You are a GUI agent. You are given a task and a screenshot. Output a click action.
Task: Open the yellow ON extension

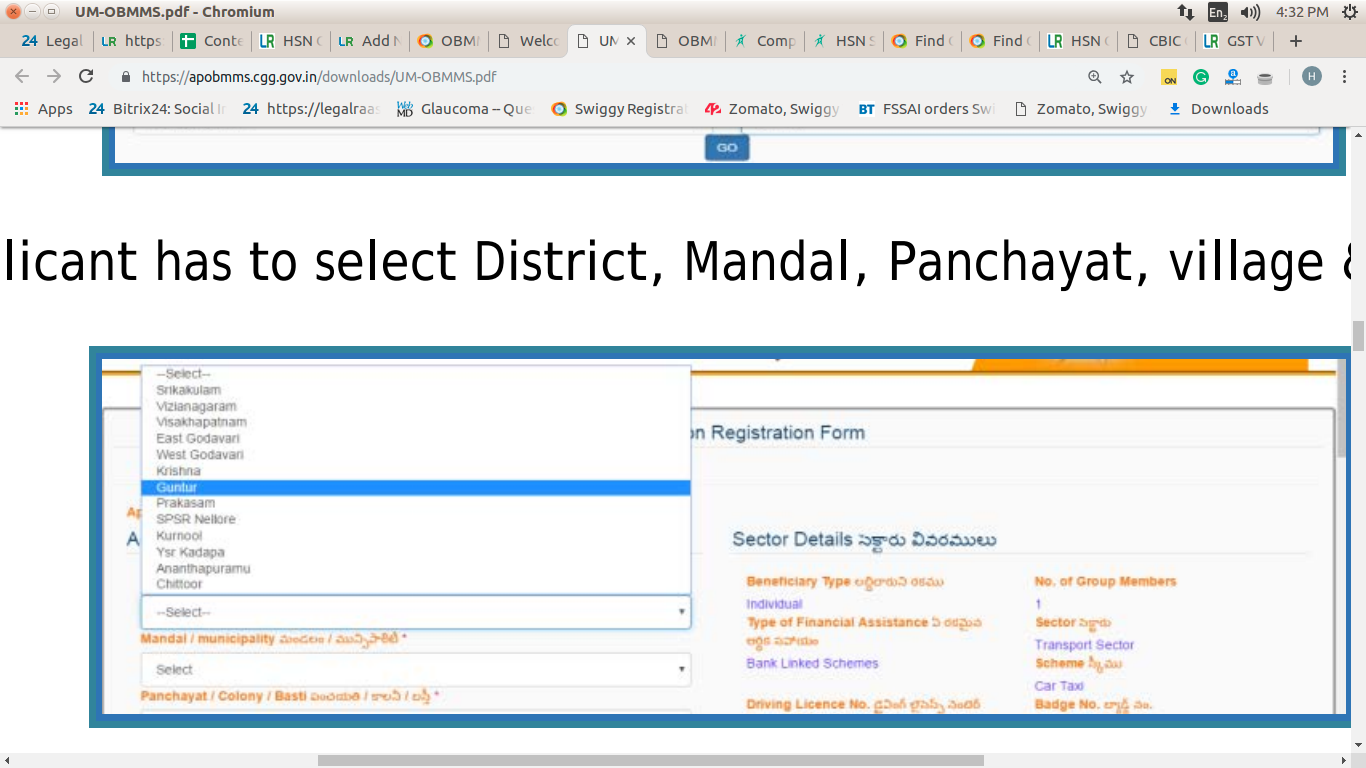pos(1169,77)
